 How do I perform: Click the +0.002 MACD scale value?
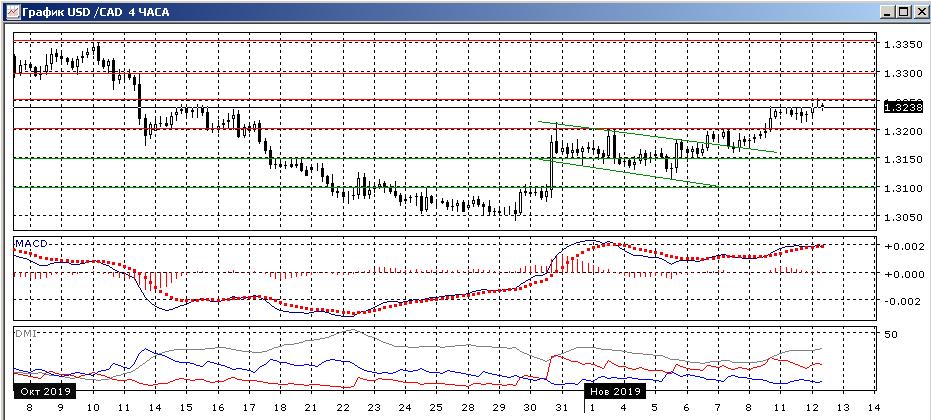point(901,246)
